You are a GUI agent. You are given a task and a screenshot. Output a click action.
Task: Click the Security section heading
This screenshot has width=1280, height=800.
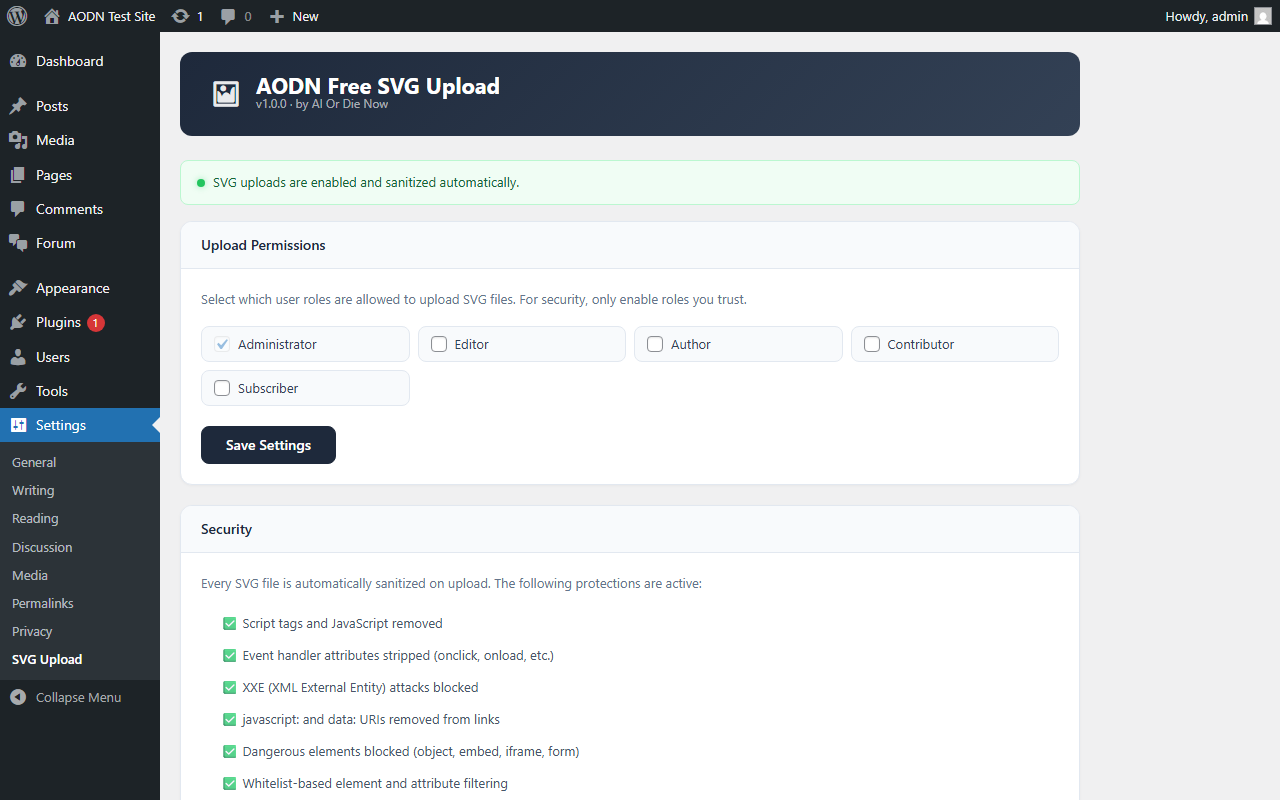(226, 529)
